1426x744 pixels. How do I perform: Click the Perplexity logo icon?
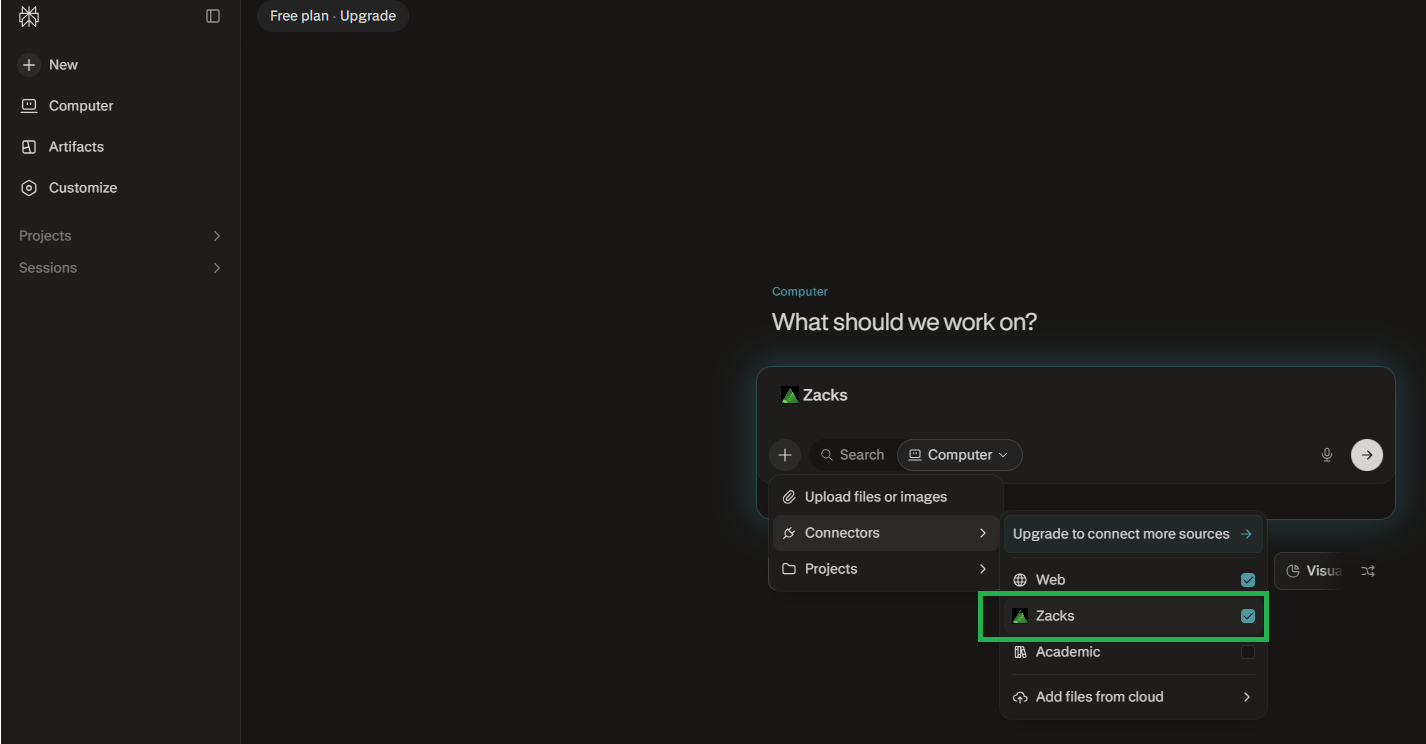(29, 16)
